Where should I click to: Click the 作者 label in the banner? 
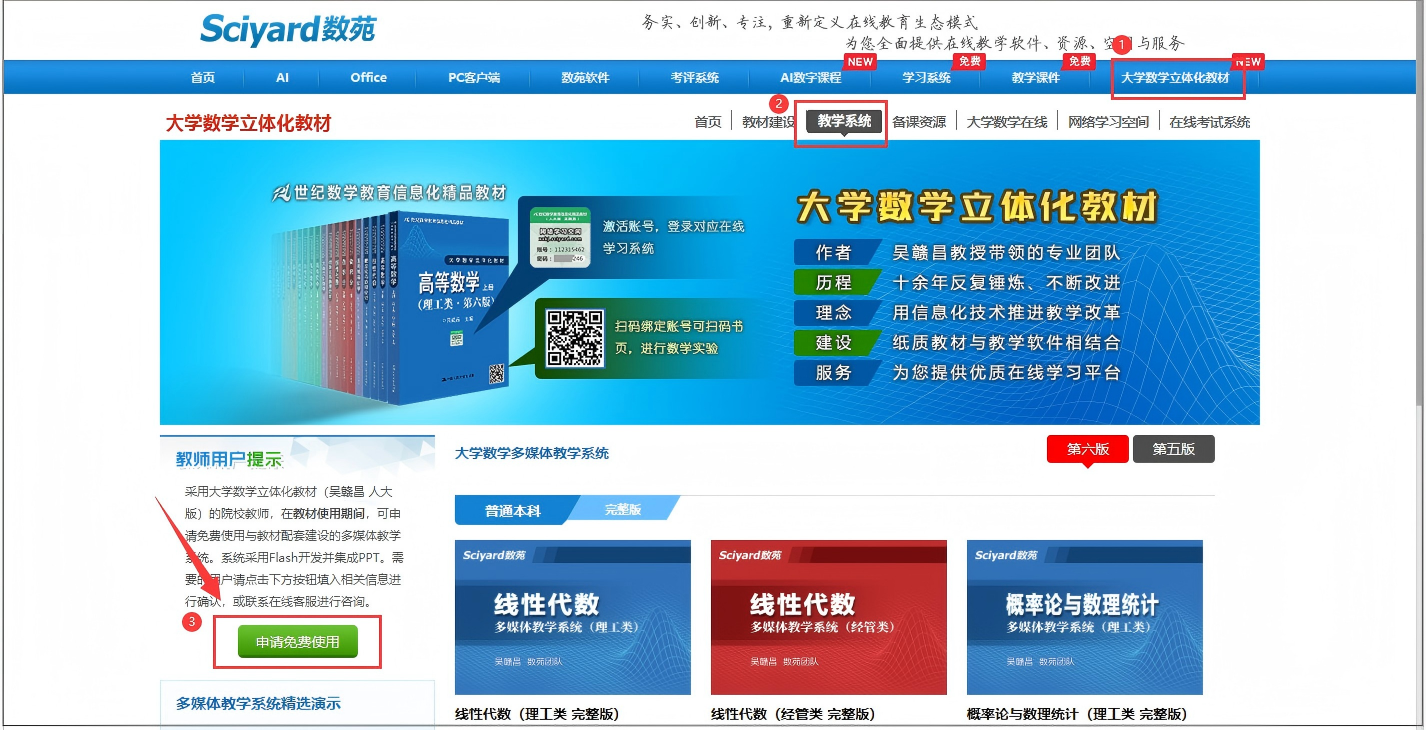(834, 252)
